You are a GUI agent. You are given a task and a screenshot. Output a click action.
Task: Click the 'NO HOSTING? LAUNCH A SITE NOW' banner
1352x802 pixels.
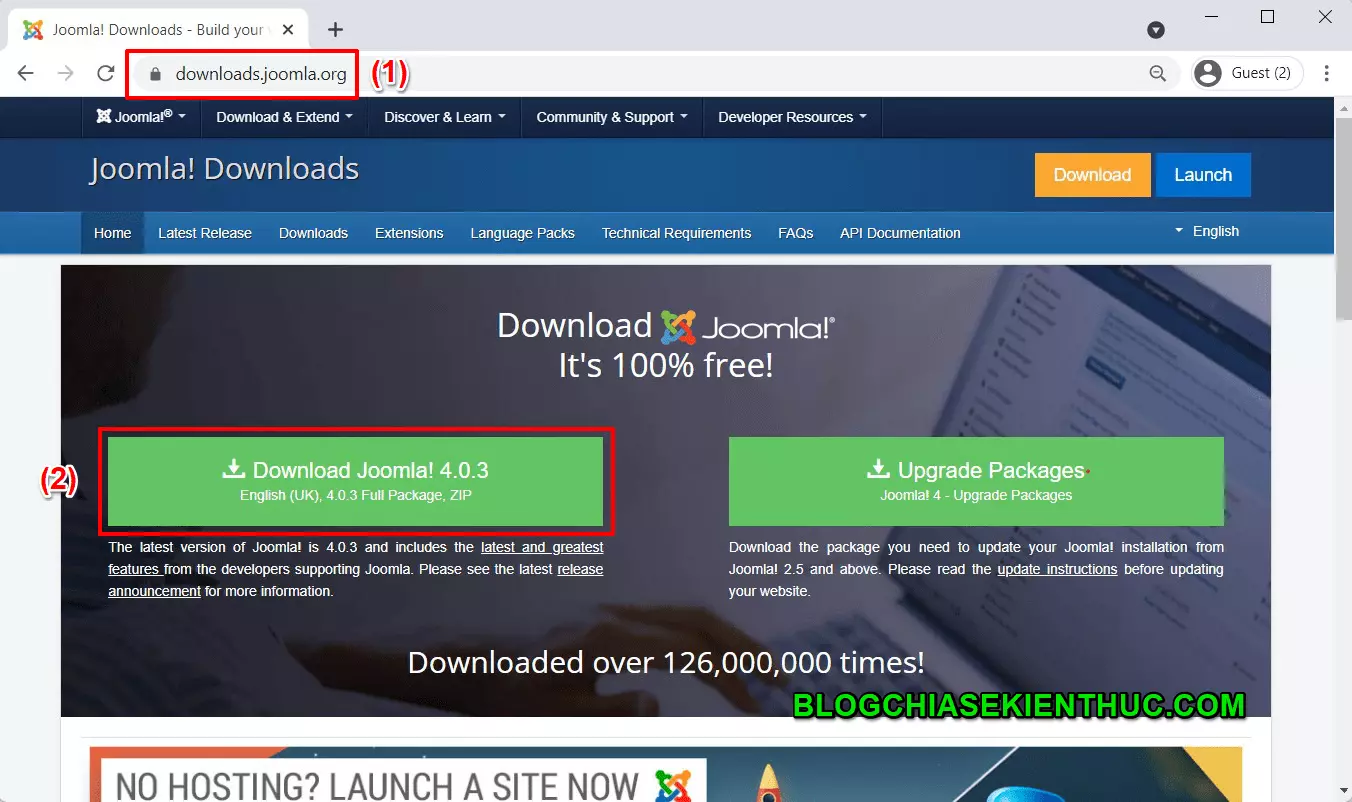(666, 775)
